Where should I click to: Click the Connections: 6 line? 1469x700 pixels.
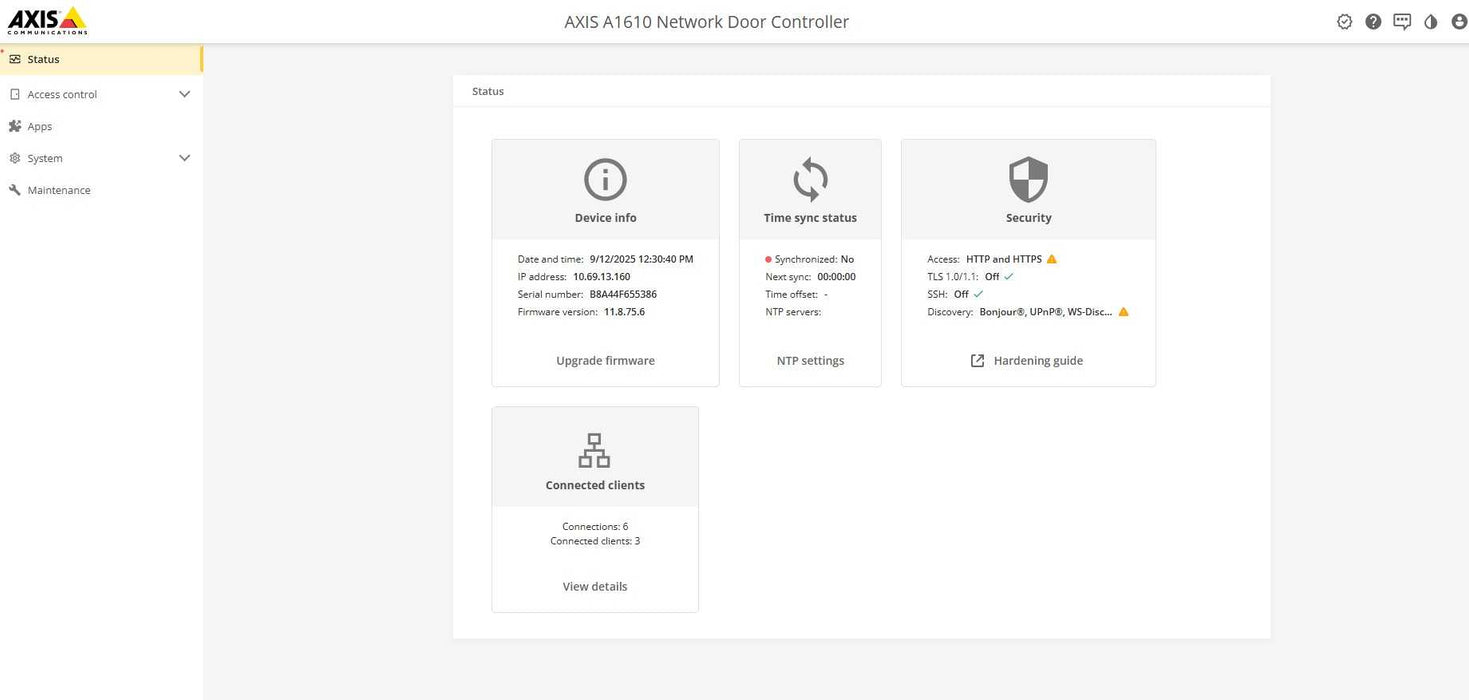595,526
